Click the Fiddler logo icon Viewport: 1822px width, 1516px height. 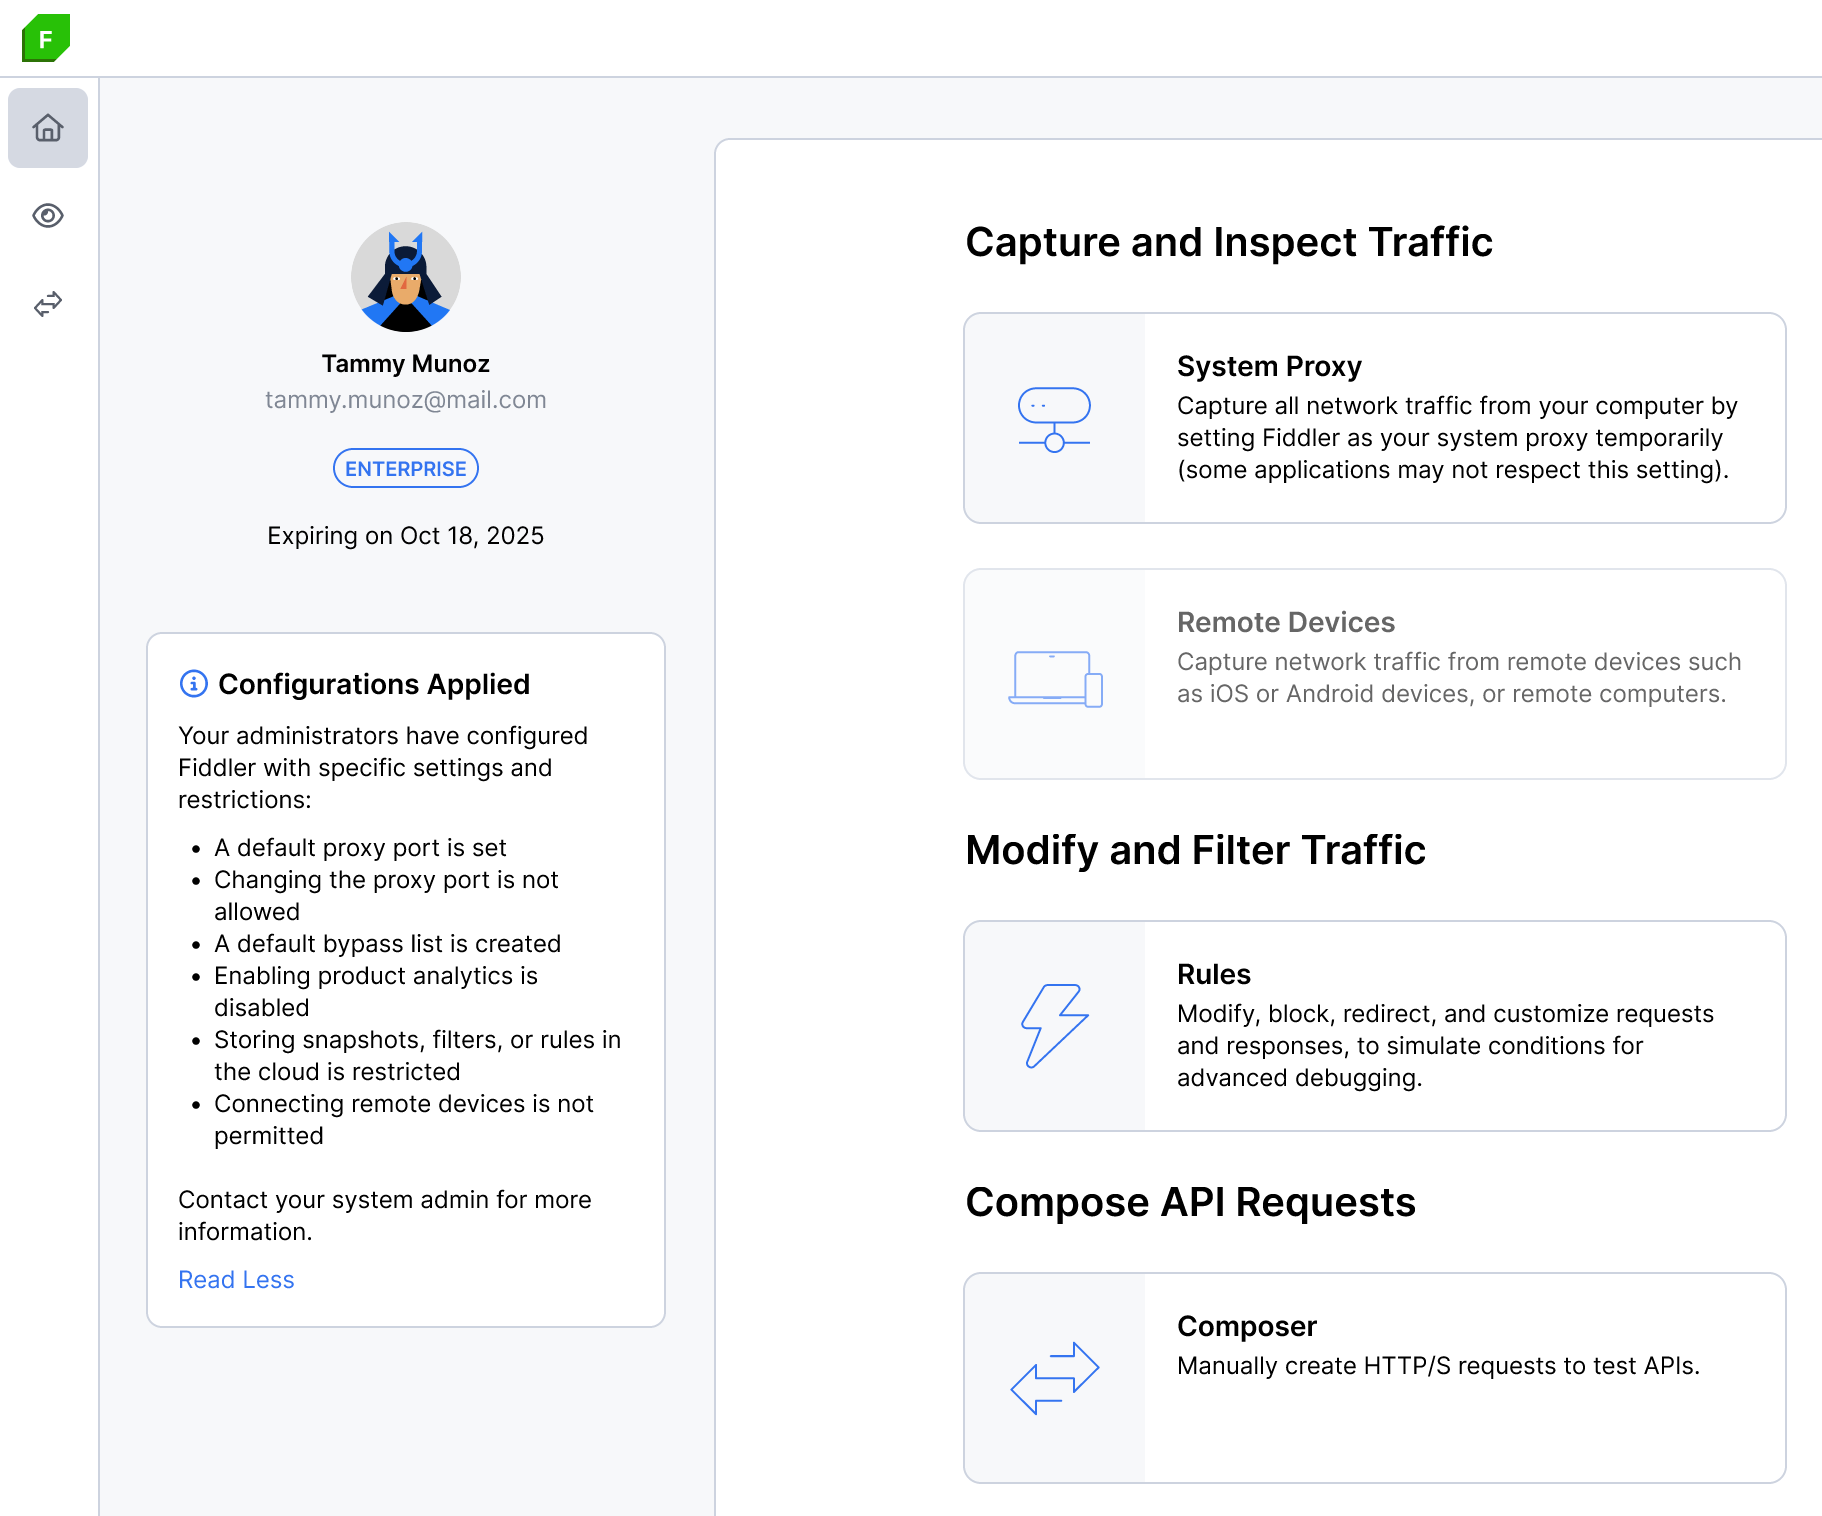pyautogui.click(x=46, y=38)
